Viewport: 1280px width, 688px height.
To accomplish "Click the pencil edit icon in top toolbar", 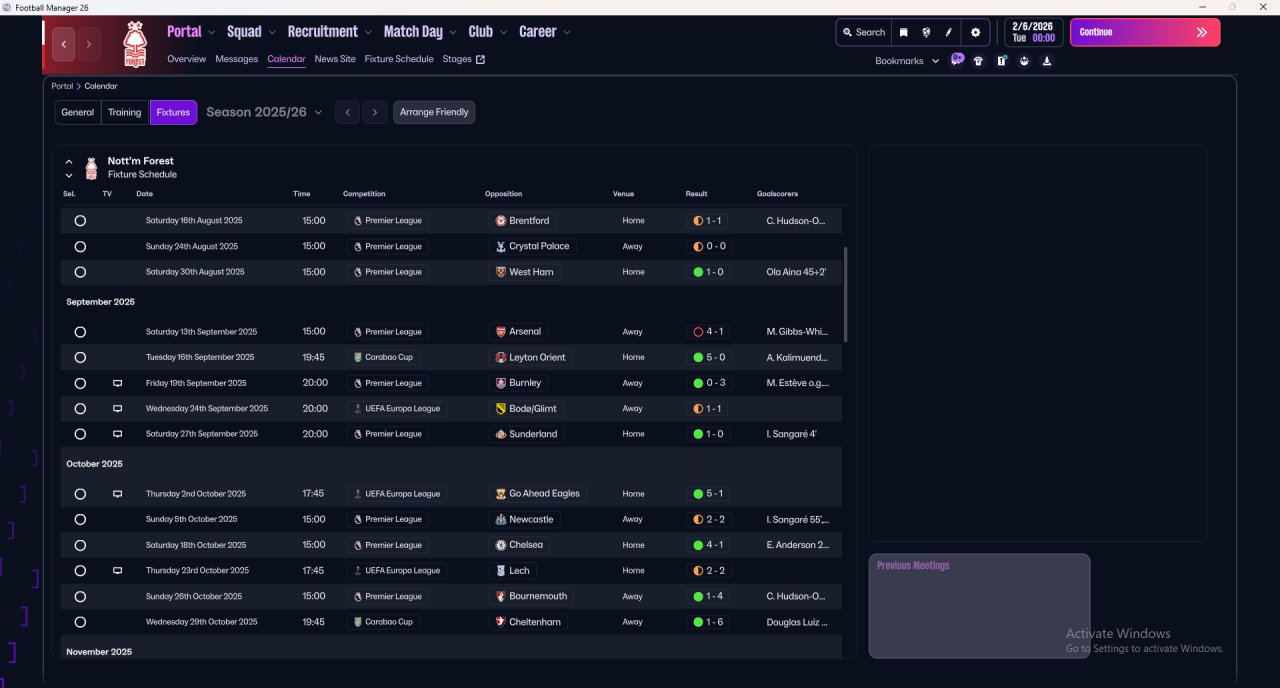I will tap(949, 32).
